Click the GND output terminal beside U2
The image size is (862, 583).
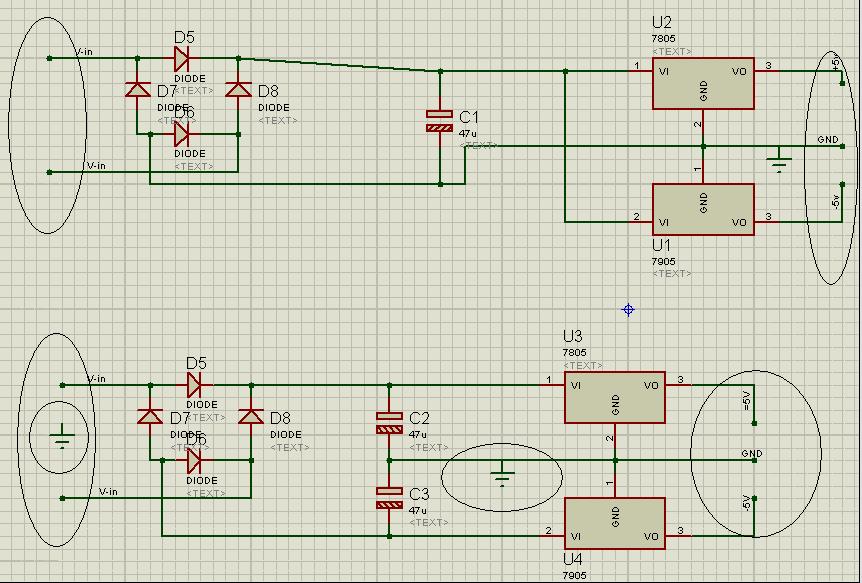pyautogui.click(x=842, y=146)
